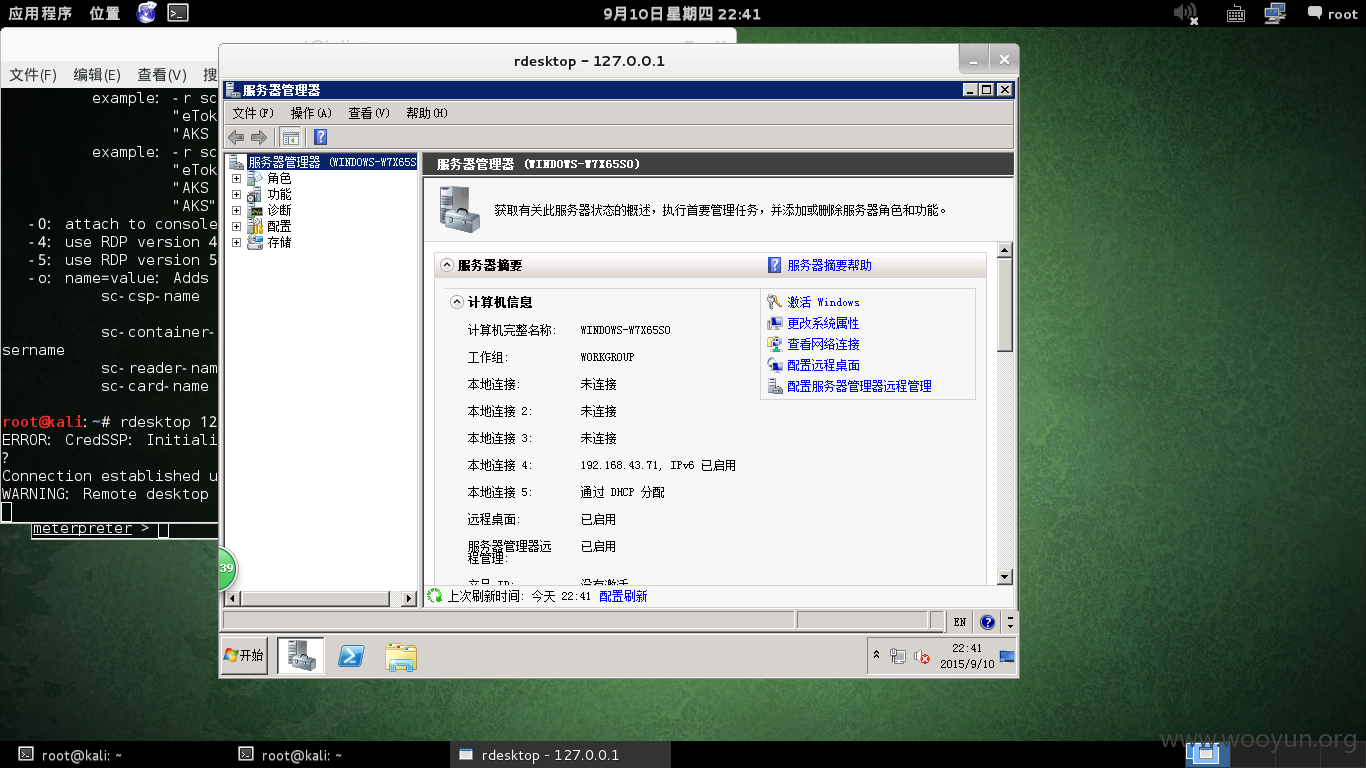Click the 服务器摘要帮助 question mark icon
The width and height of the screenshot is (1366, 768).
click(774, 265)
